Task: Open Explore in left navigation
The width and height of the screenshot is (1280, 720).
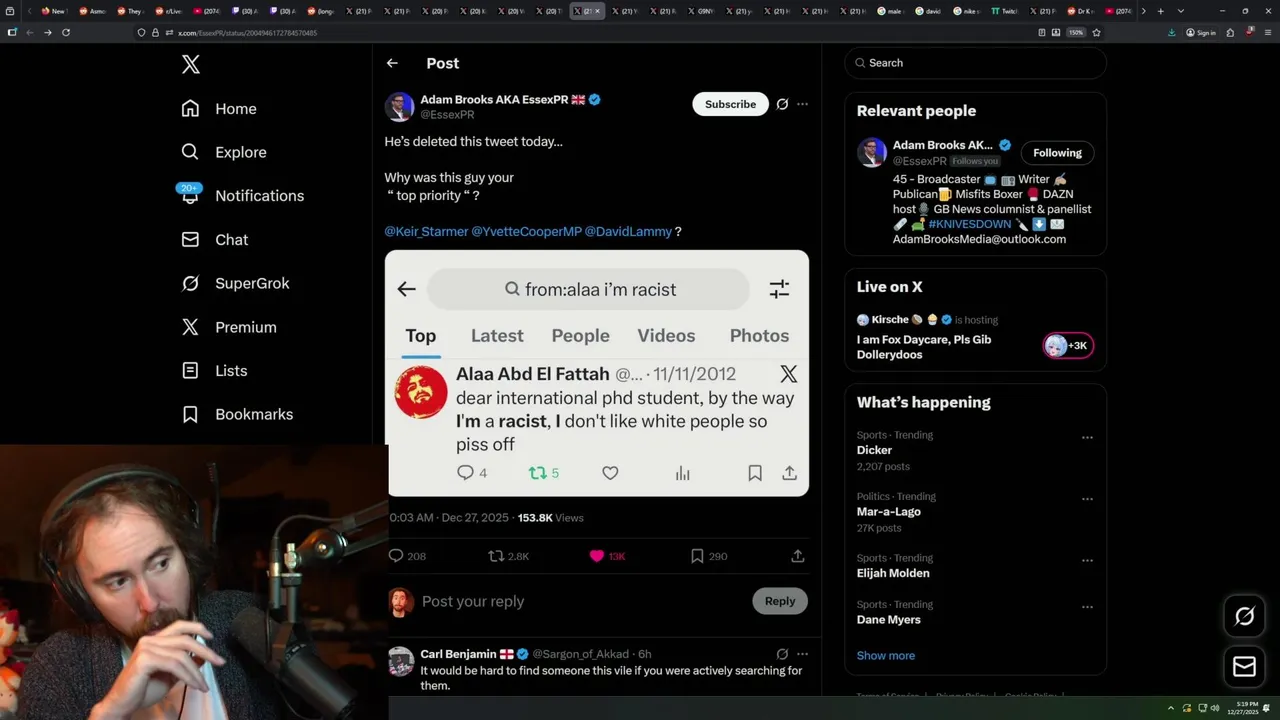Action: [224, 152]
